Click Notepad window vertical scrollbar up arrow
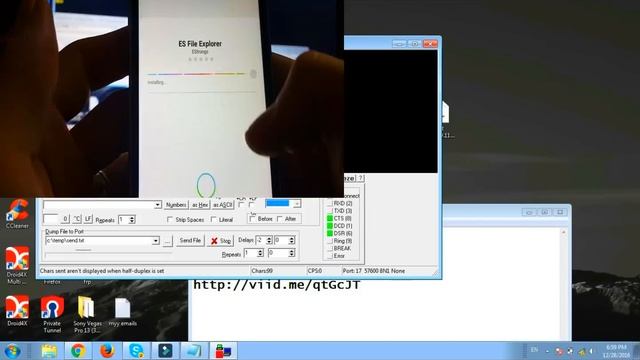This screenshot has width=640, height=360. [564, 233]
